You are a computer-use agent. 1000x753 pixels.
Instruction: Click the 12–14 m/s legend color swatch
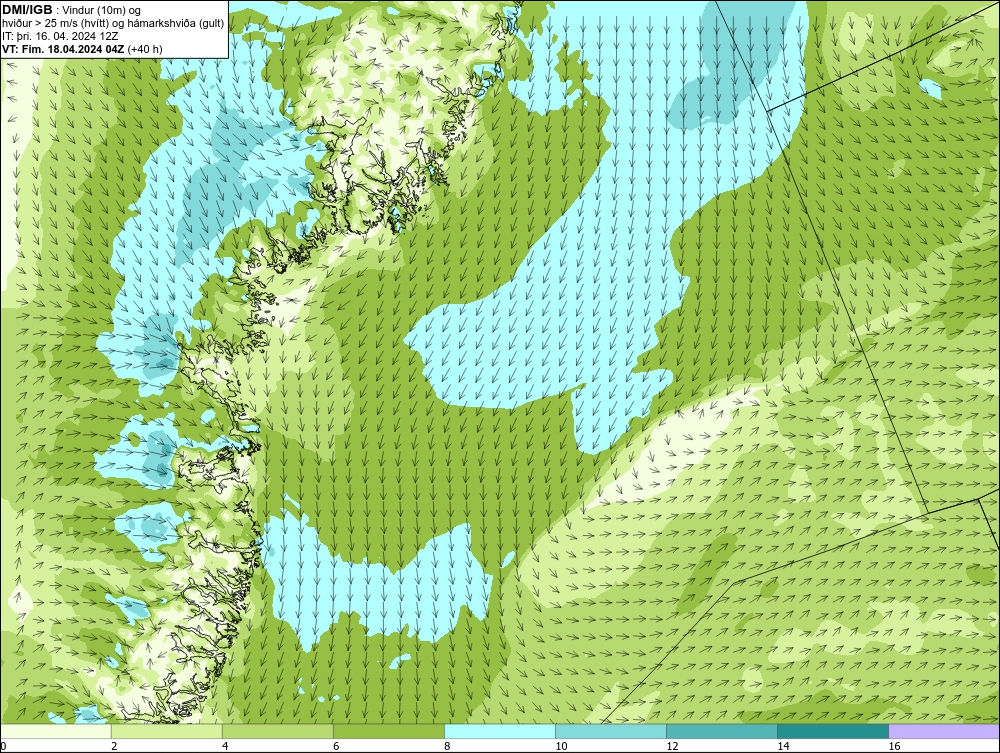tap(722, 731)
